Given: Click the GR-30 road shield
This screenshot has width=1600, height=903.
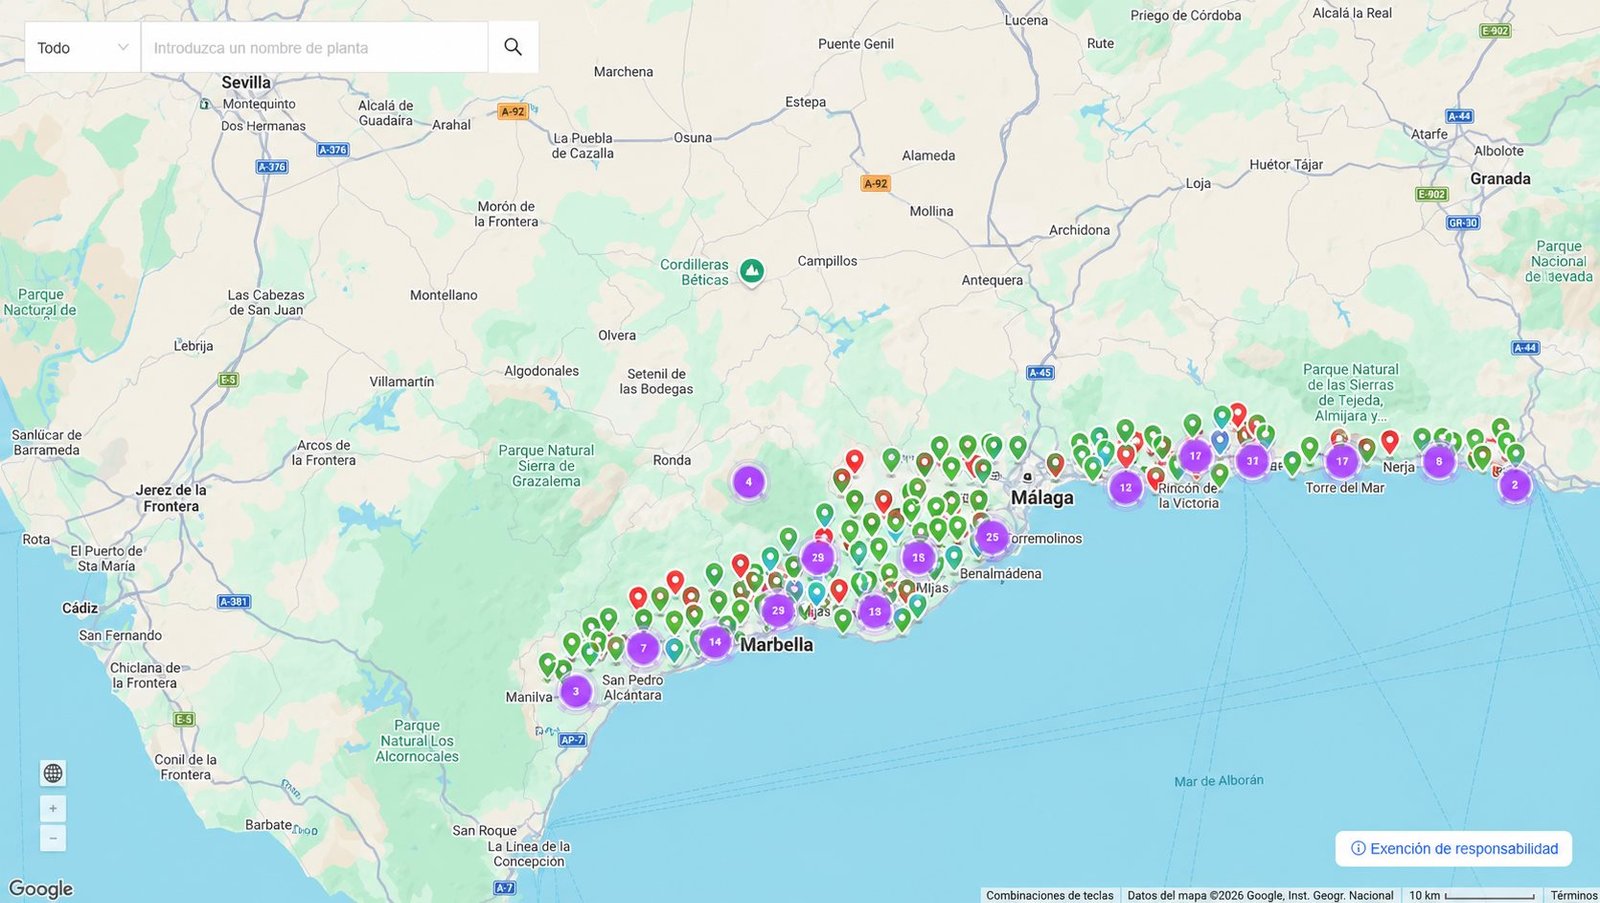Looking at the screenshot, I should click(1463, 223).
